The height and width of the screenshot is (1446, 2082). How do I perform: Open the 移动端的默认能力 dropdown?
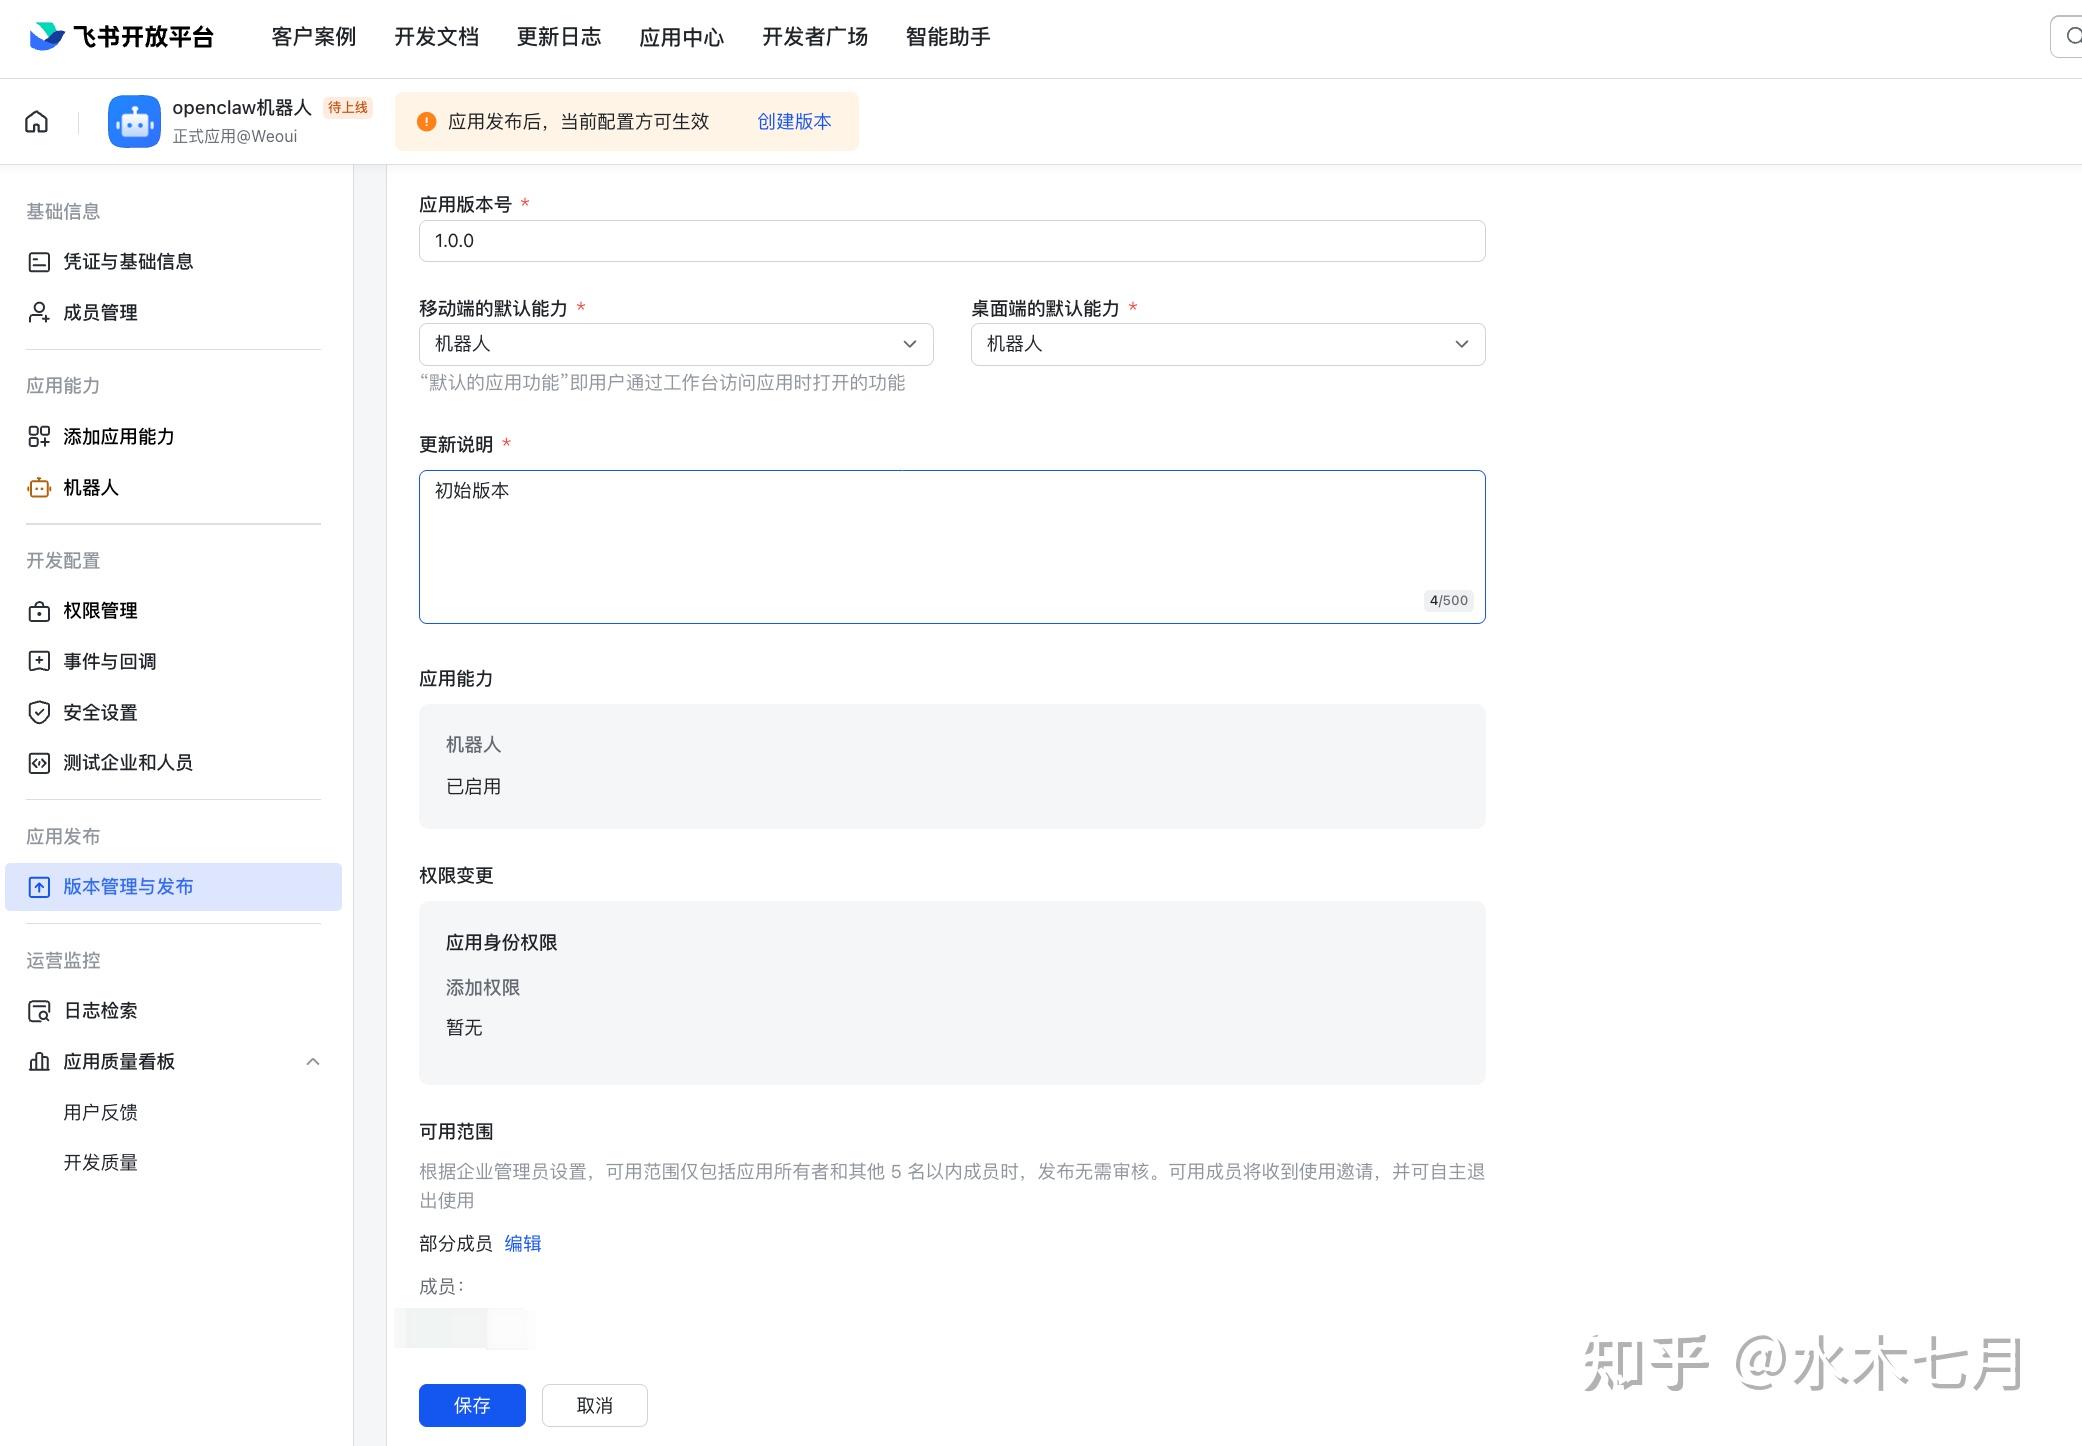pos(675,344)
